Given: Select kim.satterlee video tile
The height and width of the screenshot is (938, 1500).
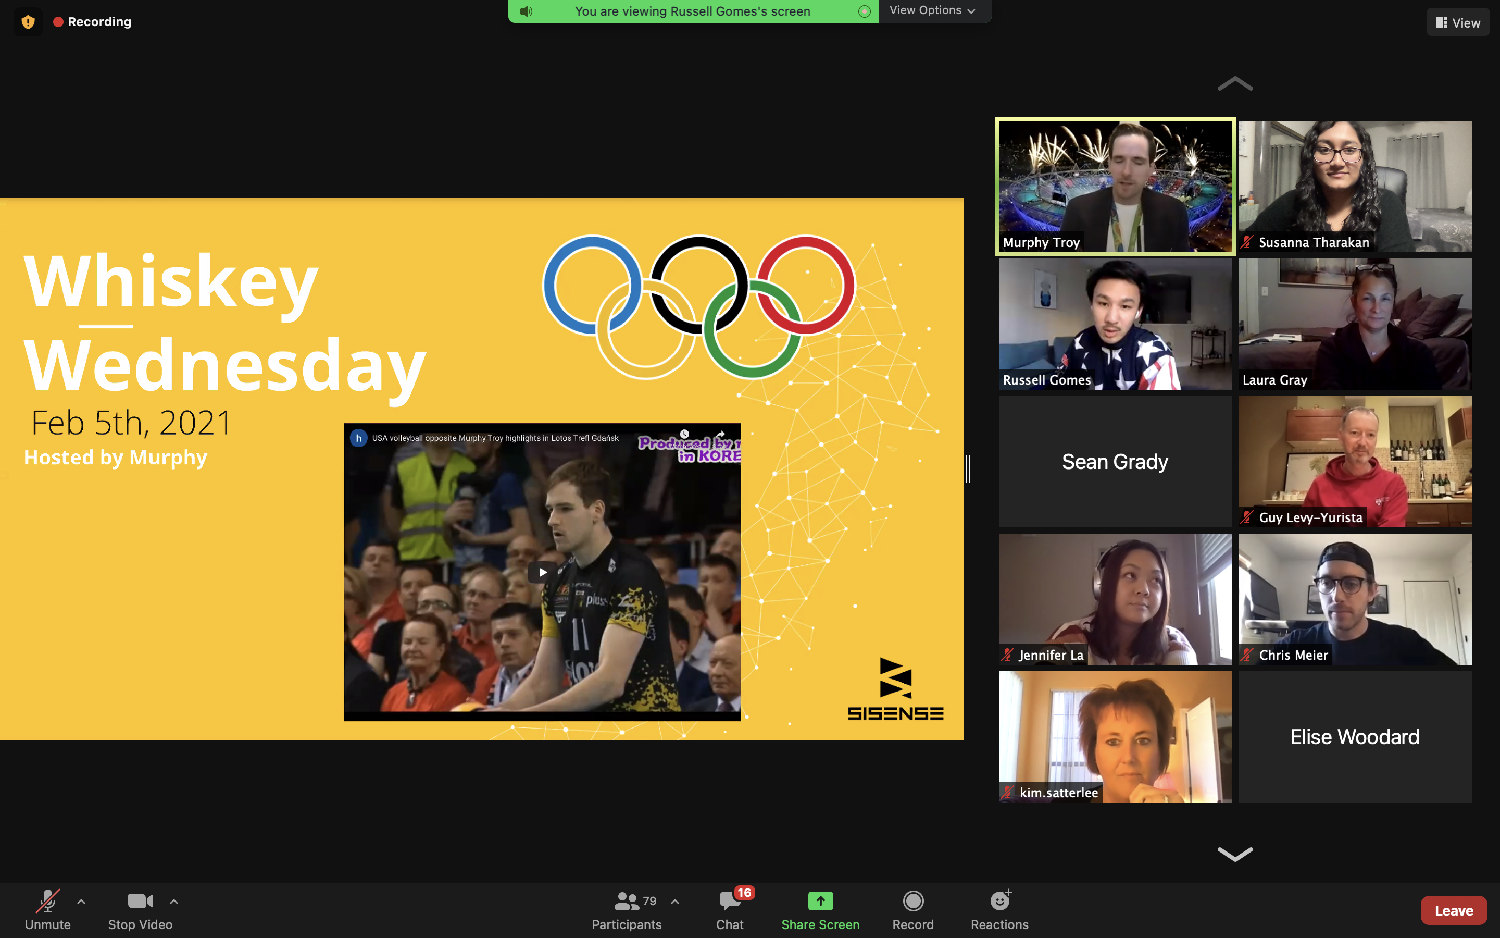Looking at the screenshot, I should tap(1115, 737).
